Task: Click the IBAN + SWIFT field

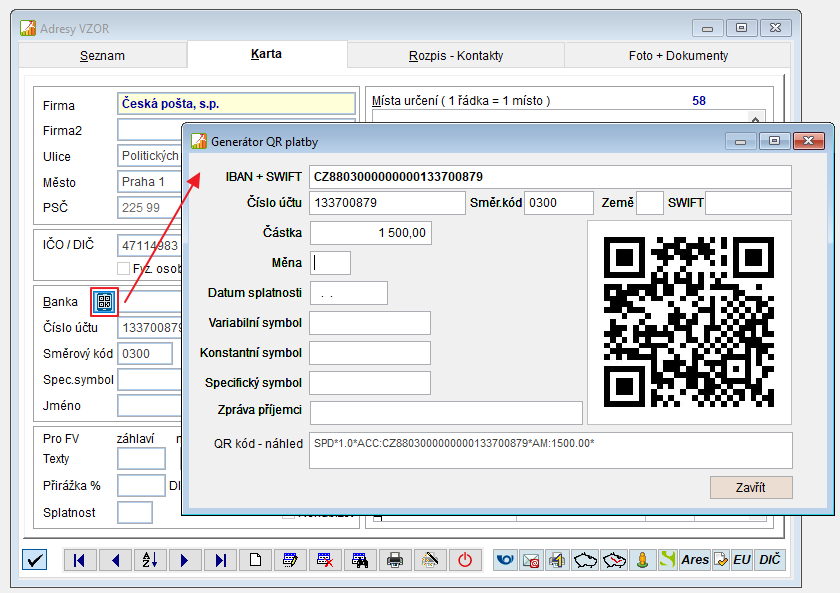Action: 550,177
